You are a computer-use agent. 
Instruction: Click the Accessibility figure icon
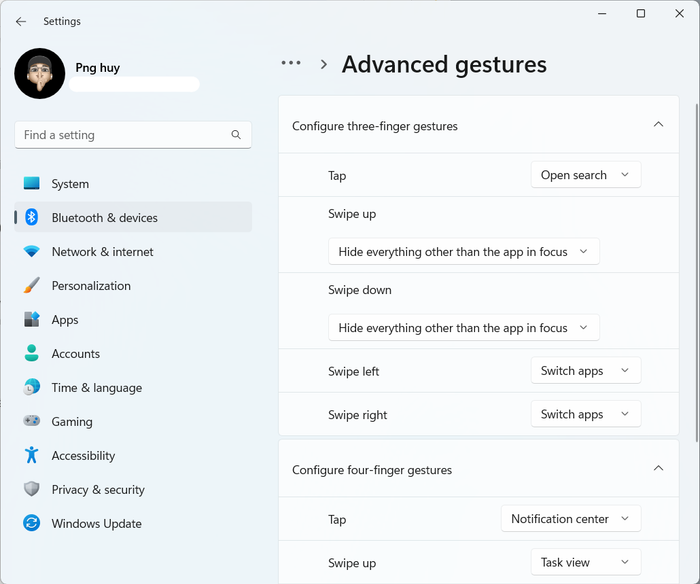[x=31, y=455]
